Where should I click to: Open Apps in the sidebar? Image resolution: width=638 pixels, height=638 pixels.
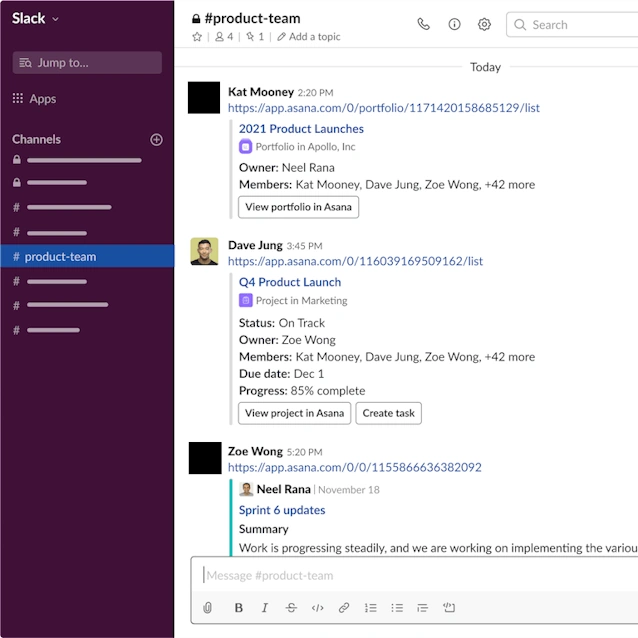click(x=34, y=99)
